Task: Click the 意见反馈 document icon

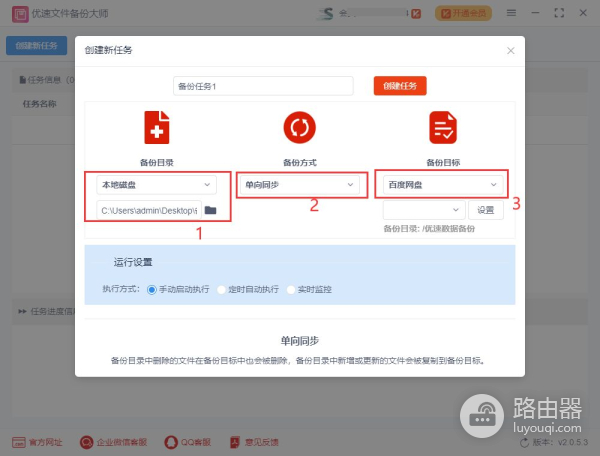Action: (235, 442)
